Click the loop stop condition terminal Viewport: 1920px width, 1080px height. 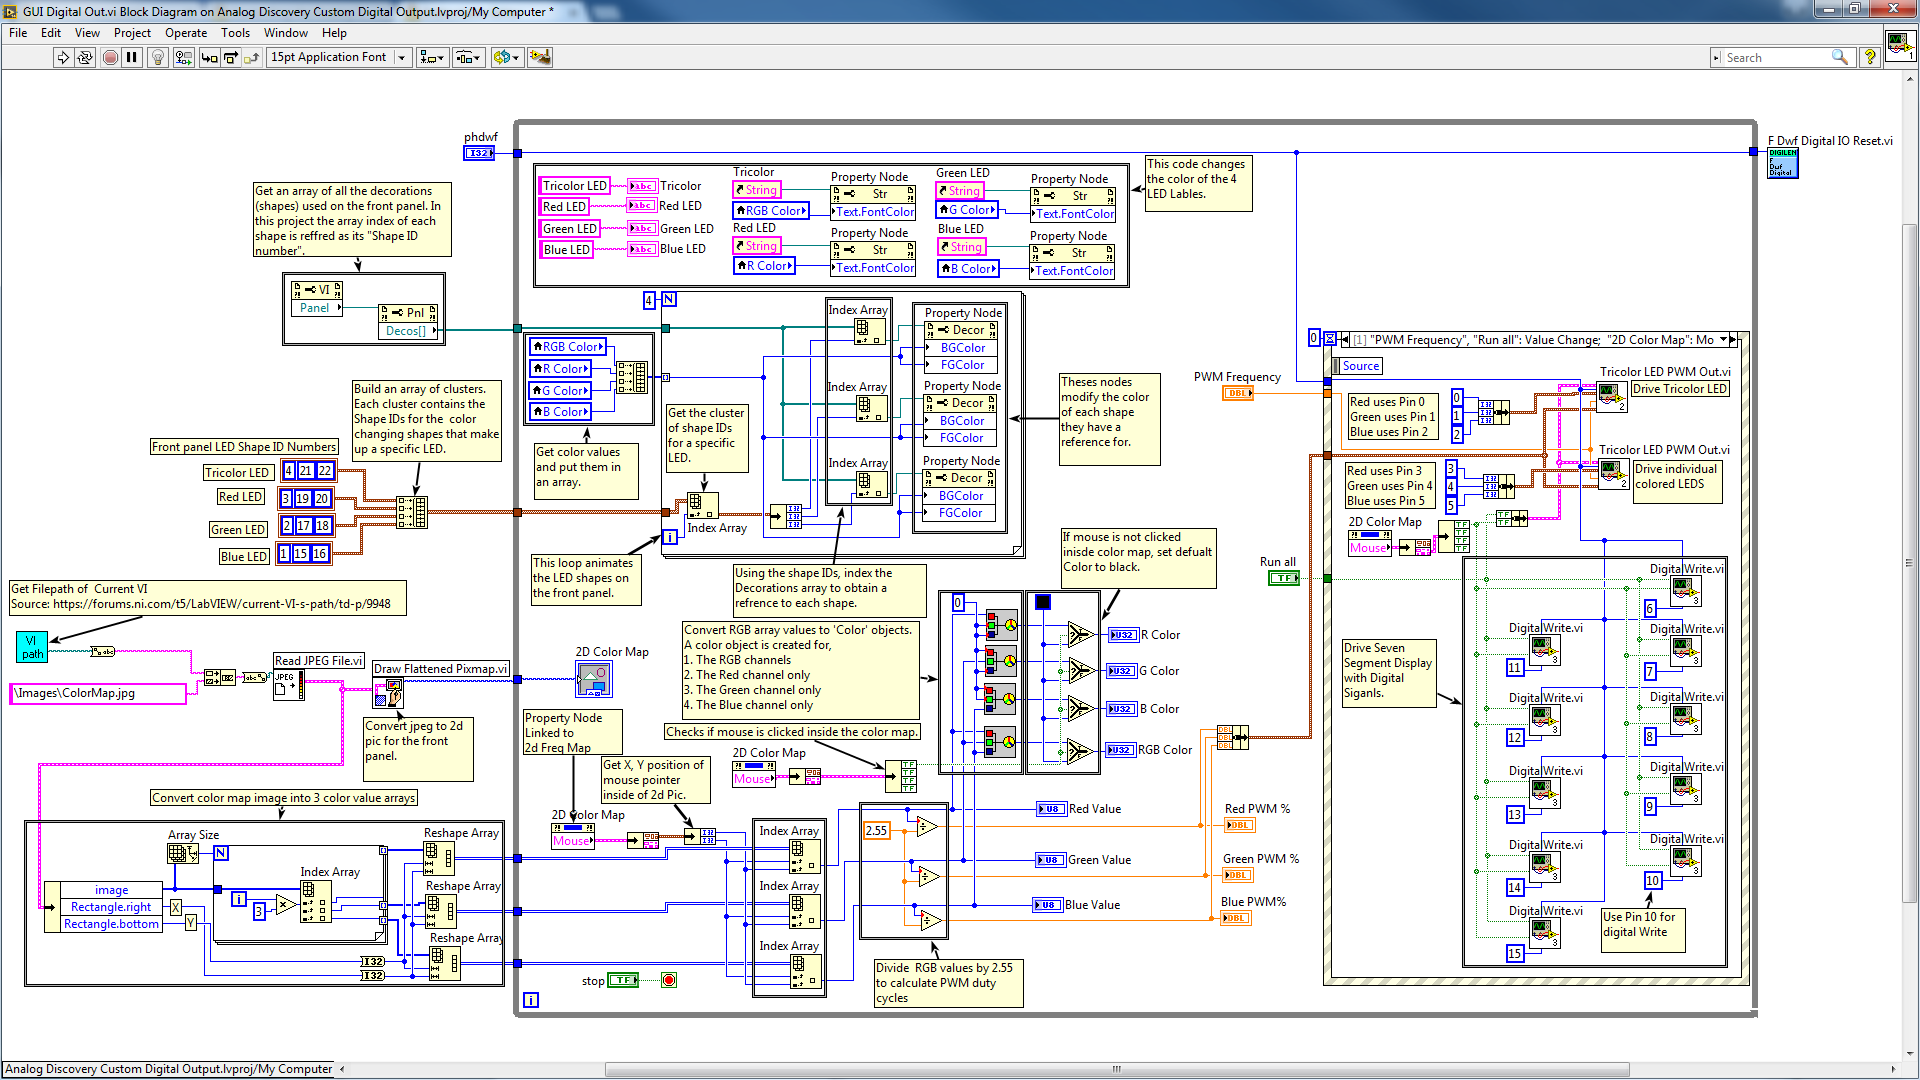coord(669,980)
